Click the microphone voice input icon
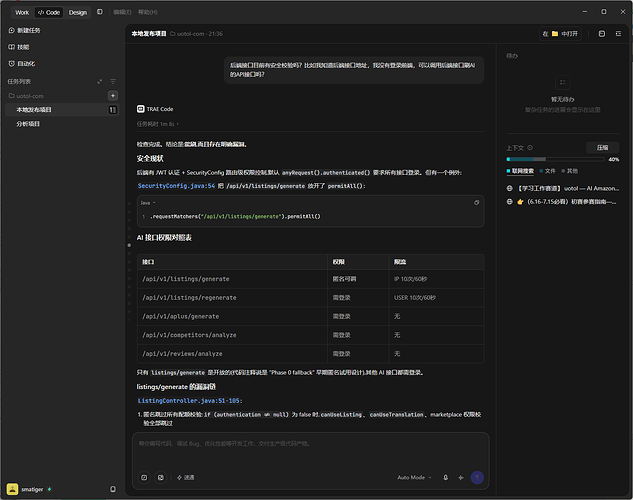This screenshot has height=500, width=633. tap(445, 477)
